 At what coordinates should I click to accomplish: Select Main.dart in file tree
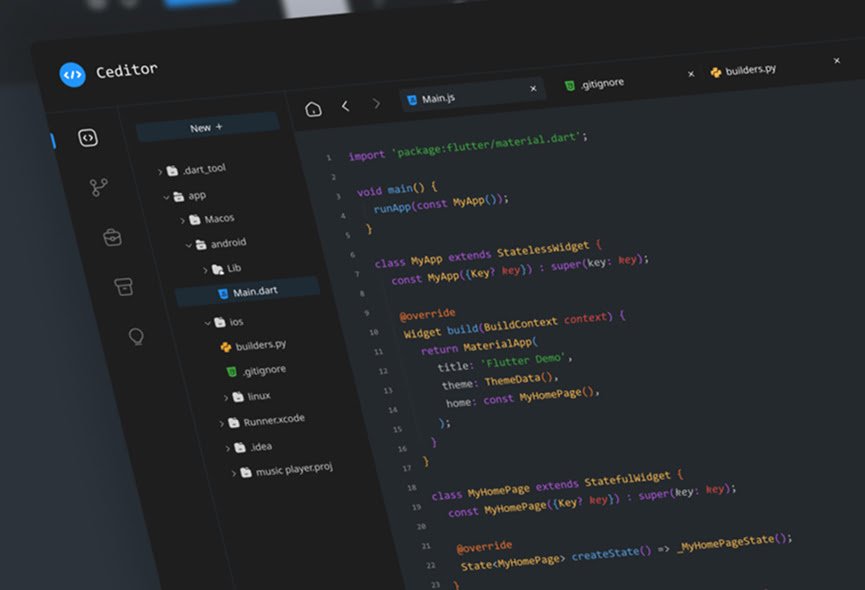tap(254, 292)
